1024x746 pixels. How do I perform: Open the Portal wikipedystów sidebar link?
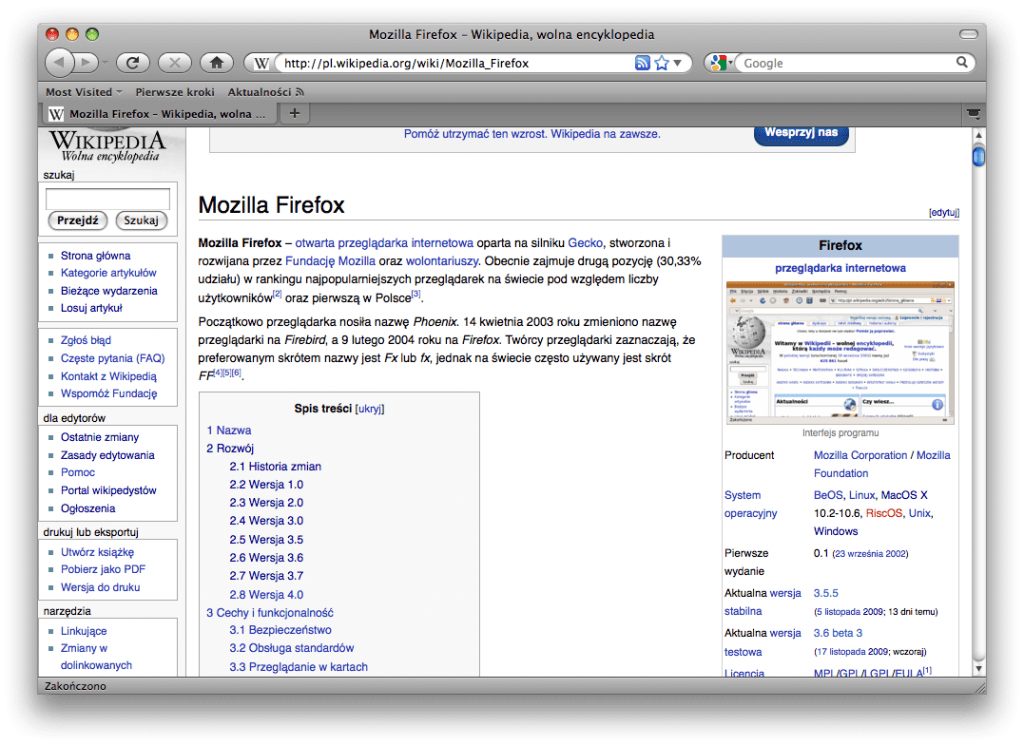pyautogui.click(x=108, y=491)
